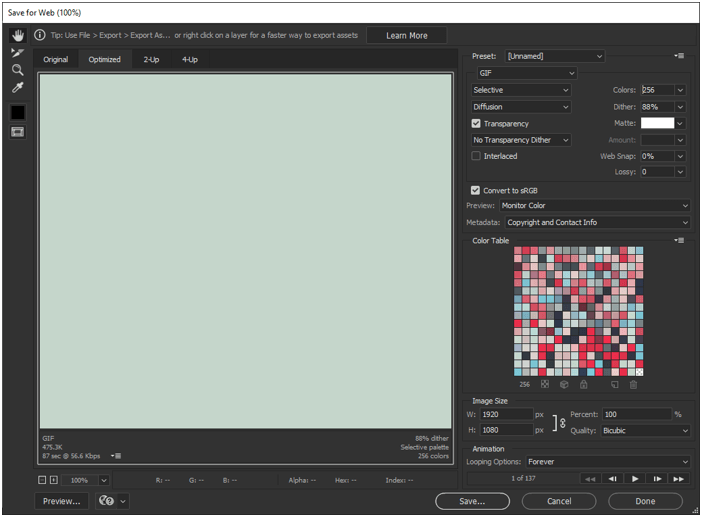Open the Preset dropdown
The image size is (703, 519).
555,56
